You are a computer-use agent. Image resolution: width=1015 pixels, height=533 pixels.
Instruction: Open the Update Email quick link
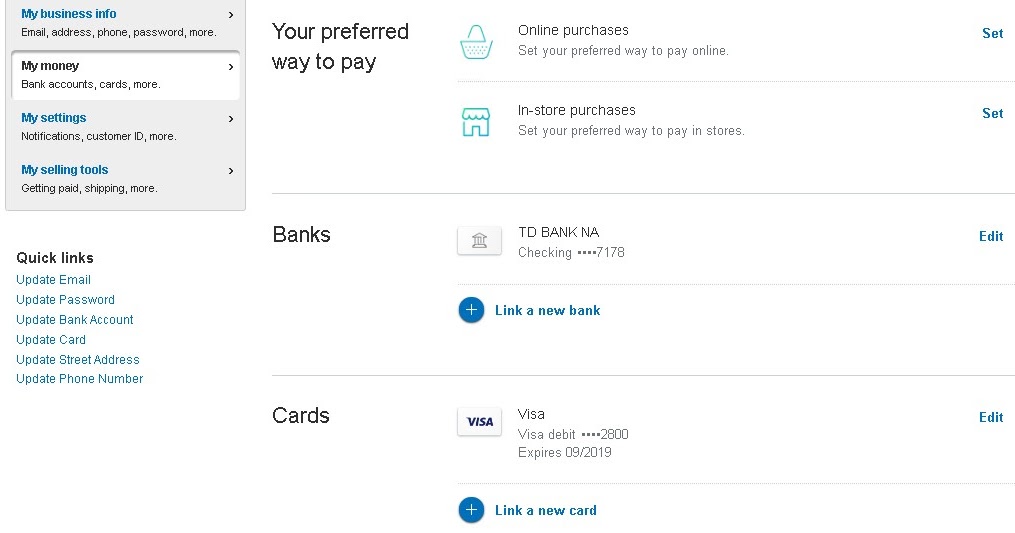click(53, 280)
